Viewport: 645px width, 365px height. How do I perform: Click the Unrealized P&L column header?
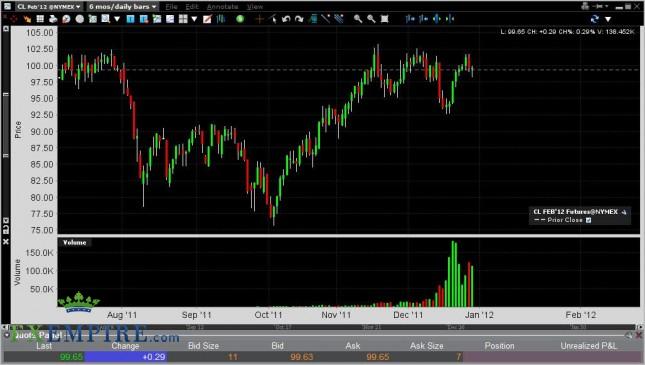(589, 346)
